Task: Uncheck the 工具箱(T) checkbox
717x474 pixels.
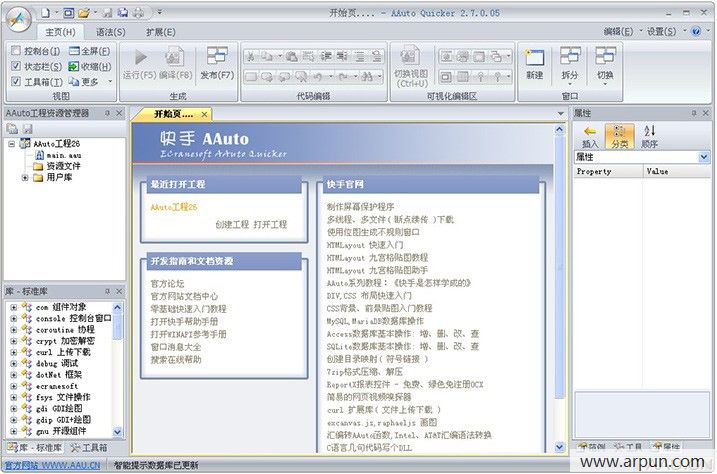Action: (x=16, y=81)
